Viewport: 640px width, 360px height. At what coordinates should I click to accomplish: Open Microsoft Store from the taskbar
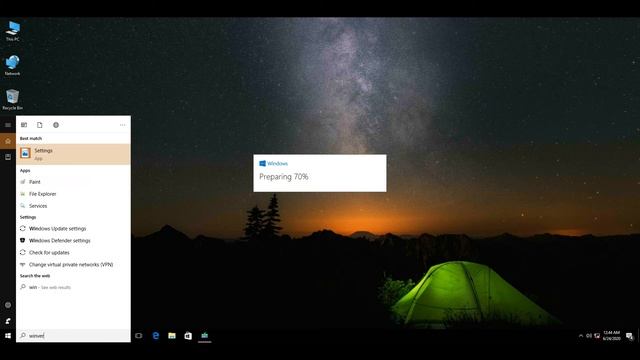188,336
